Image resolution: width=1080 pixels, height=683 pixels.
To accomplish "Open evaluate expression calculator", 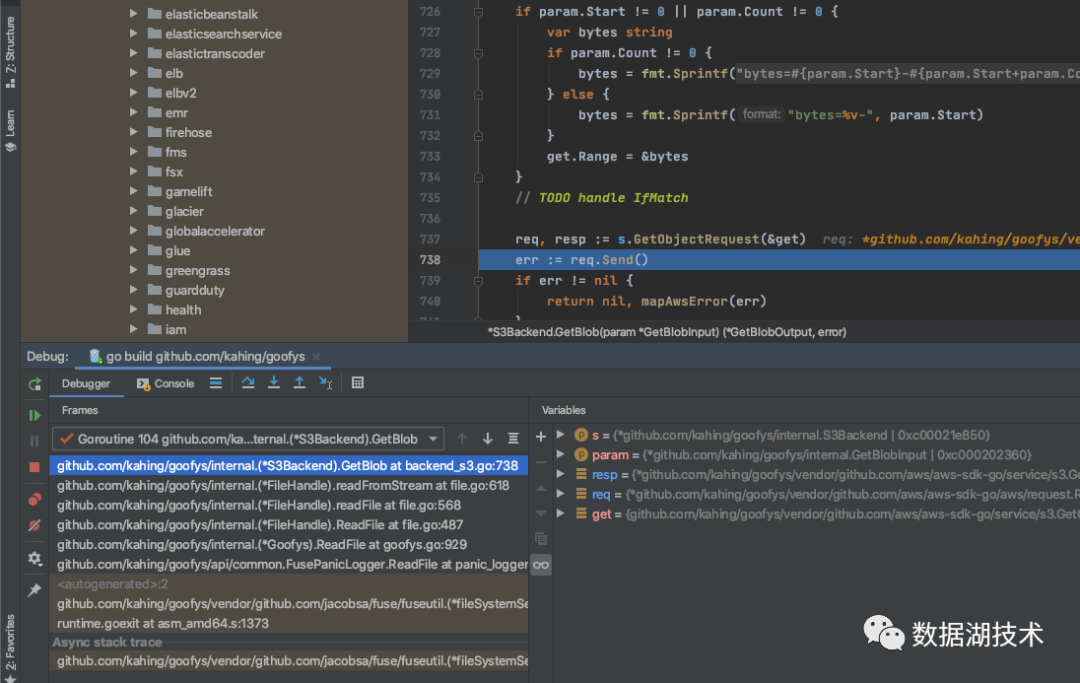I will coord(357,382).
